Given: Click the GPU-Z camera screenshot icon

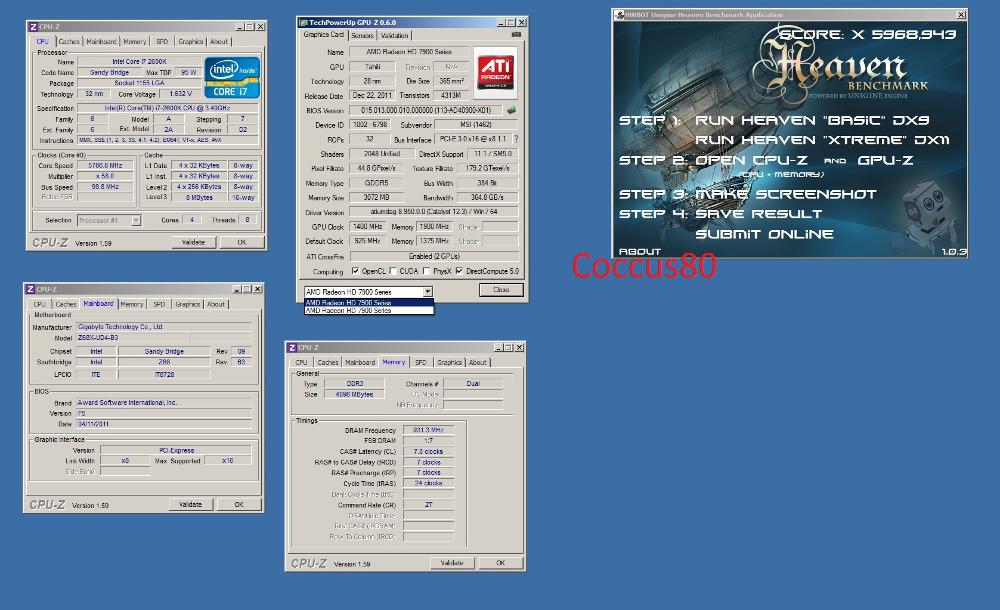Looking at the screenshot, I should click(516, 34).
